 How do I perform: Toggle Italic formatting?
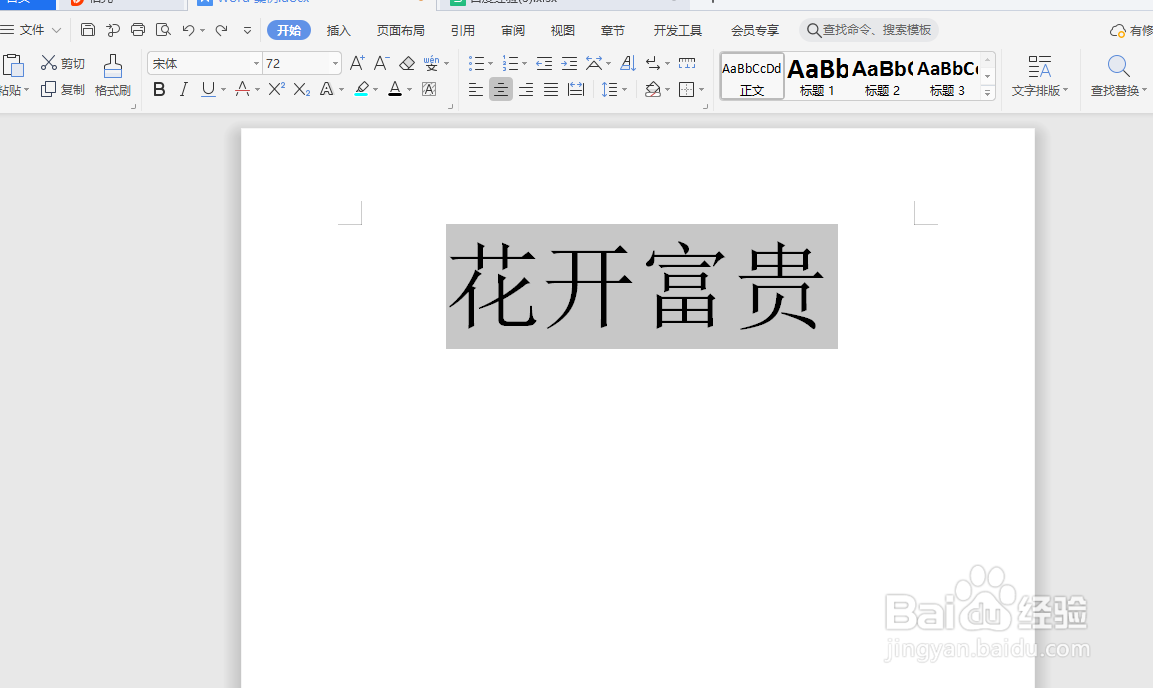click(x=184, y=90)
